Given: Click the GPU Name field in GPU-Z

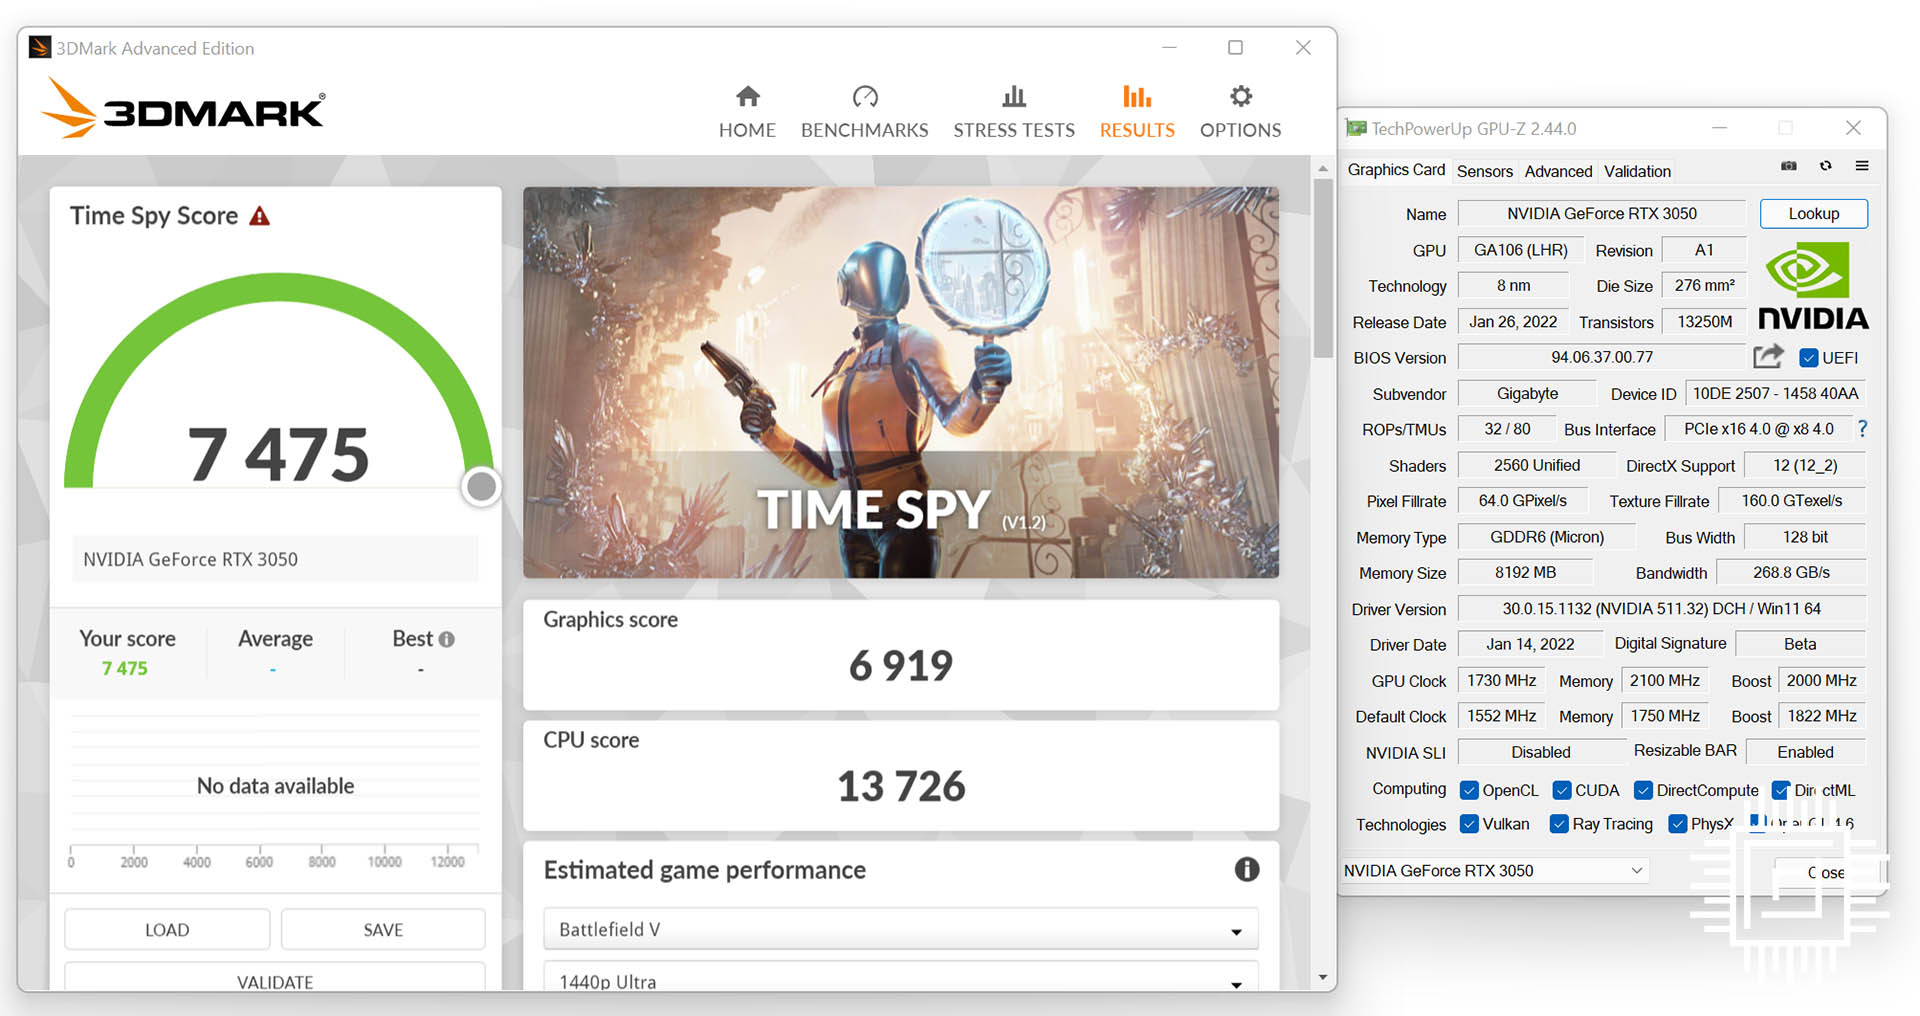Looking at the screenshot, I should 1601,213.
